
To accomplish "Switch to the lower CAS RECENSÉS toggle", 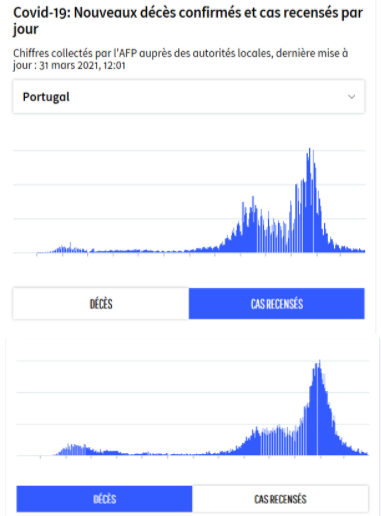I will [280, 499].
